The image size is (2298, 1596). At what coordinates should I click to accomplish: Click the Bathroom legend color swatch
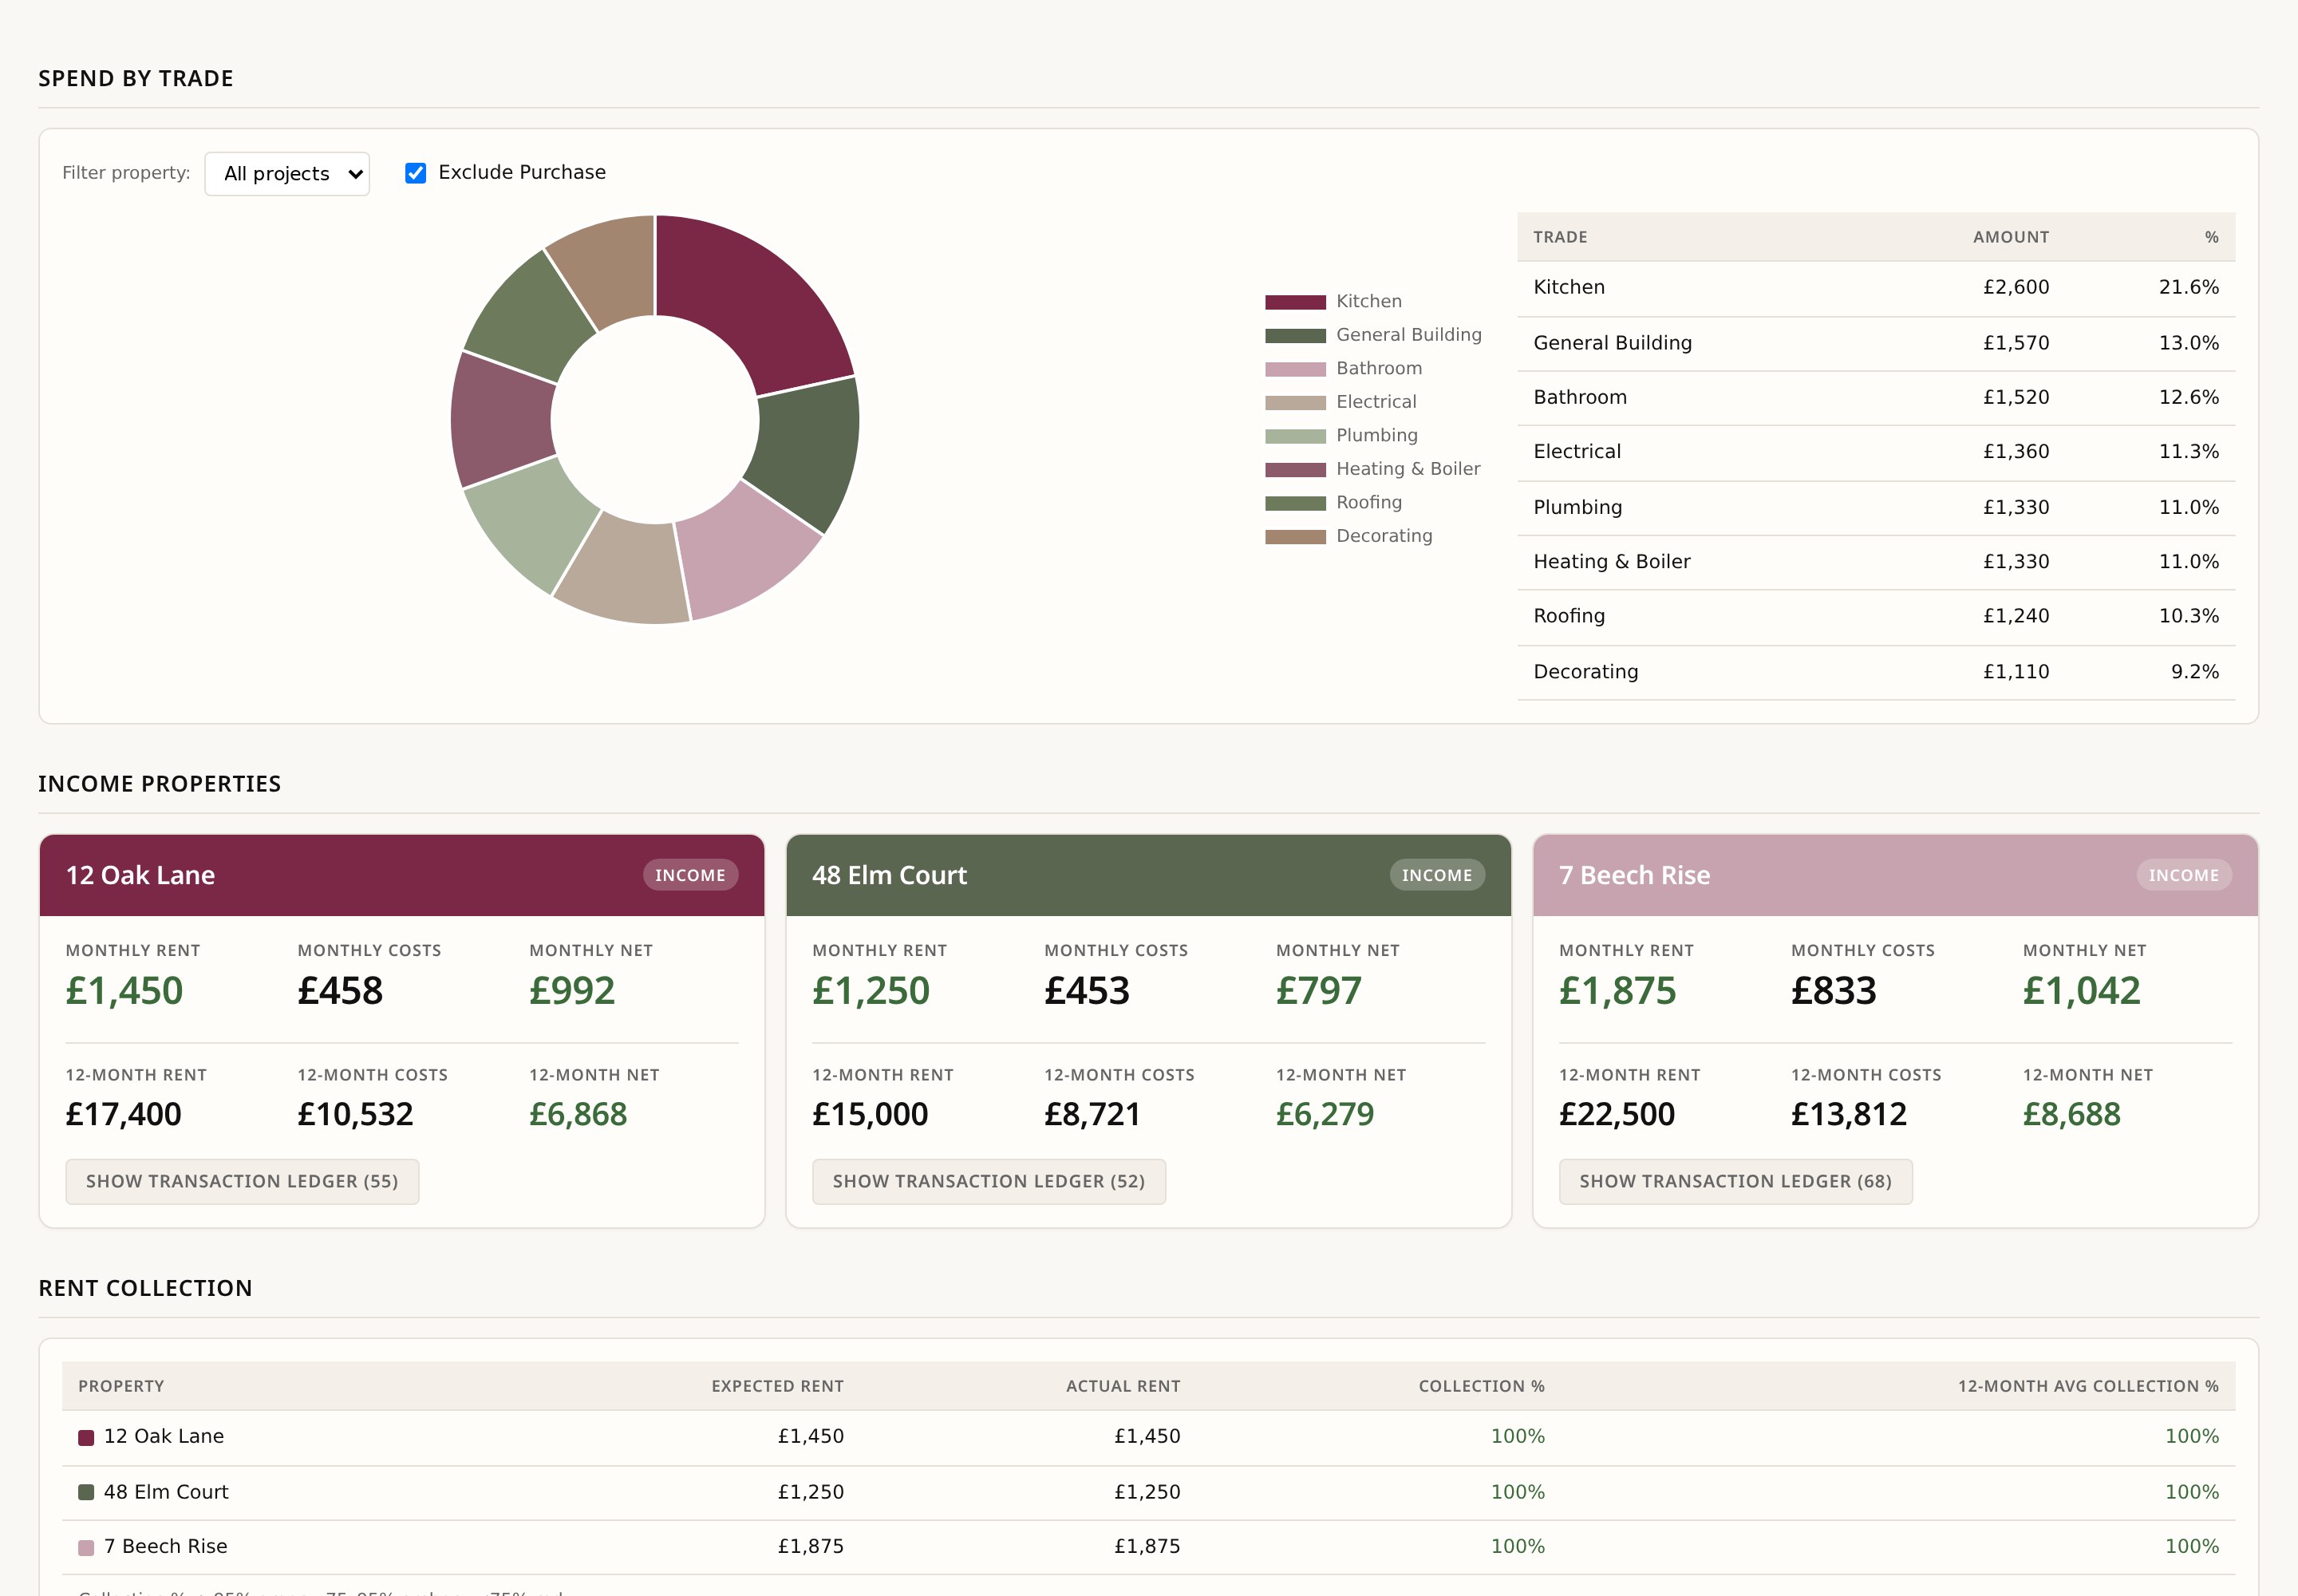coord(1295,369)
